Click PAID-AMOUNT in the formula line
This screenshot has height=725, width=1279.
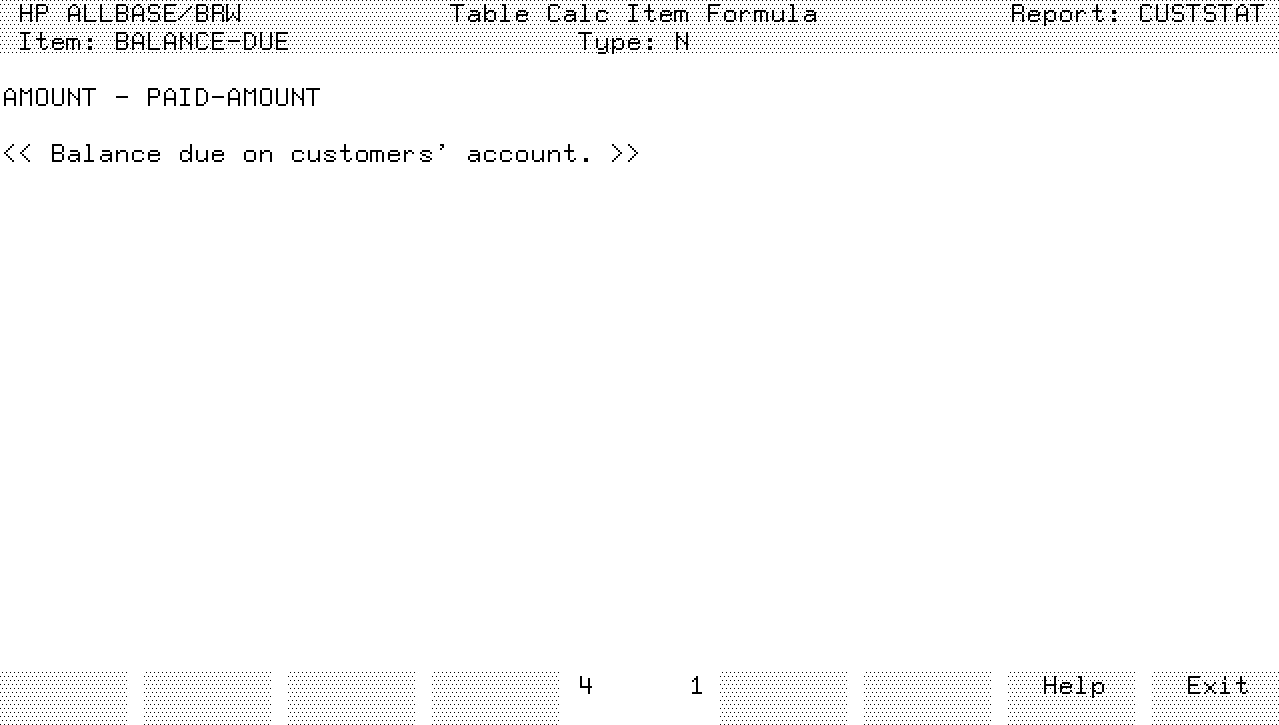(x=233, y=98)
